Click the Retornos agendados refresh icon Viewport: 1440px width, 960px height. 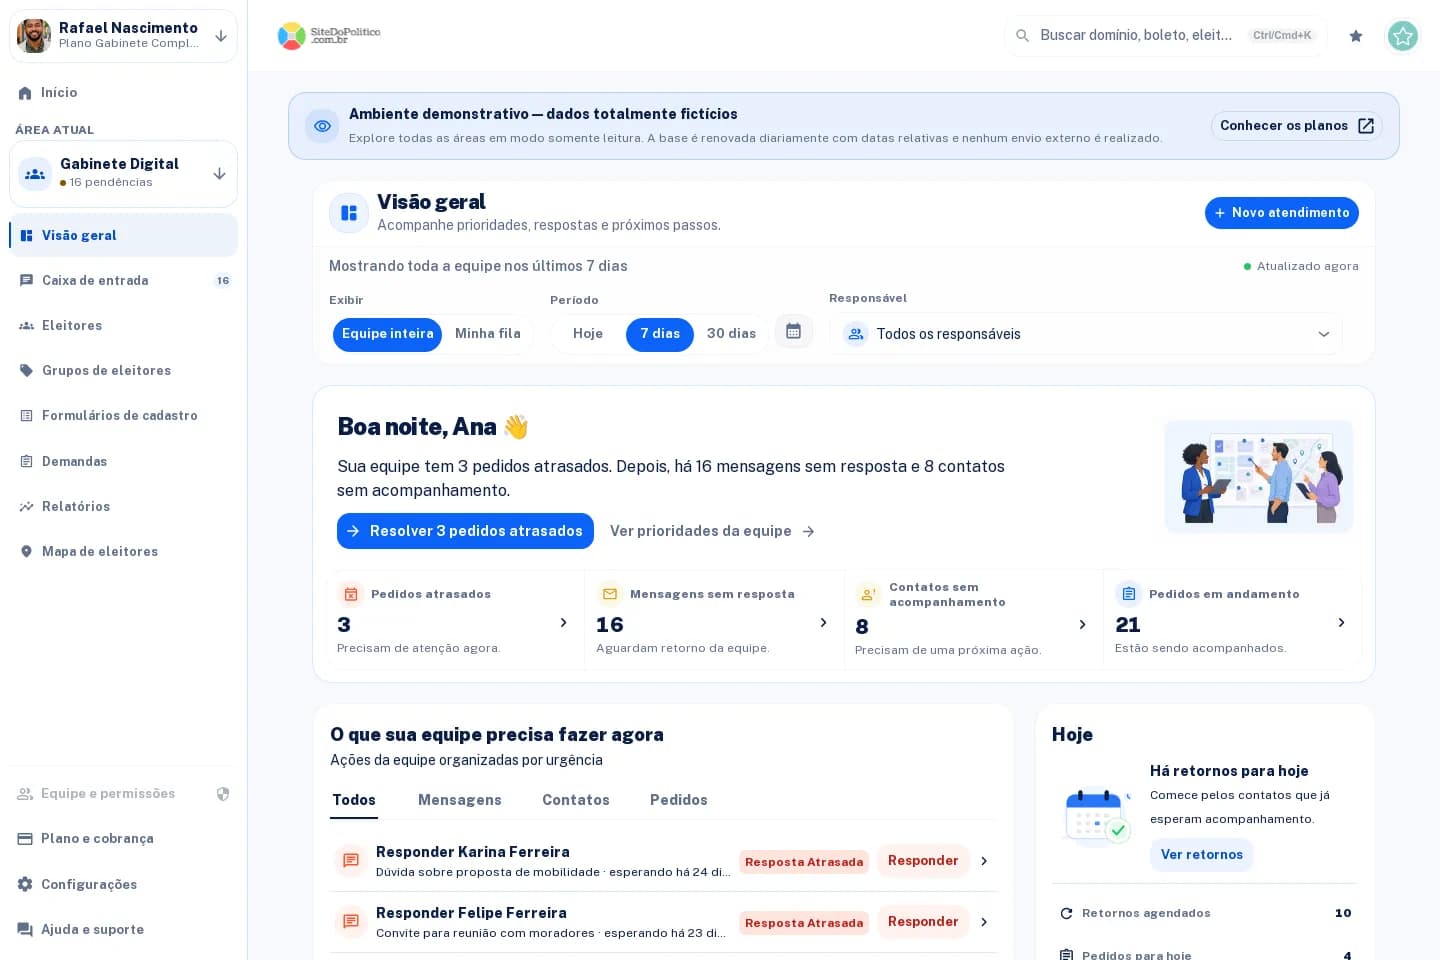pos(1066,914)
